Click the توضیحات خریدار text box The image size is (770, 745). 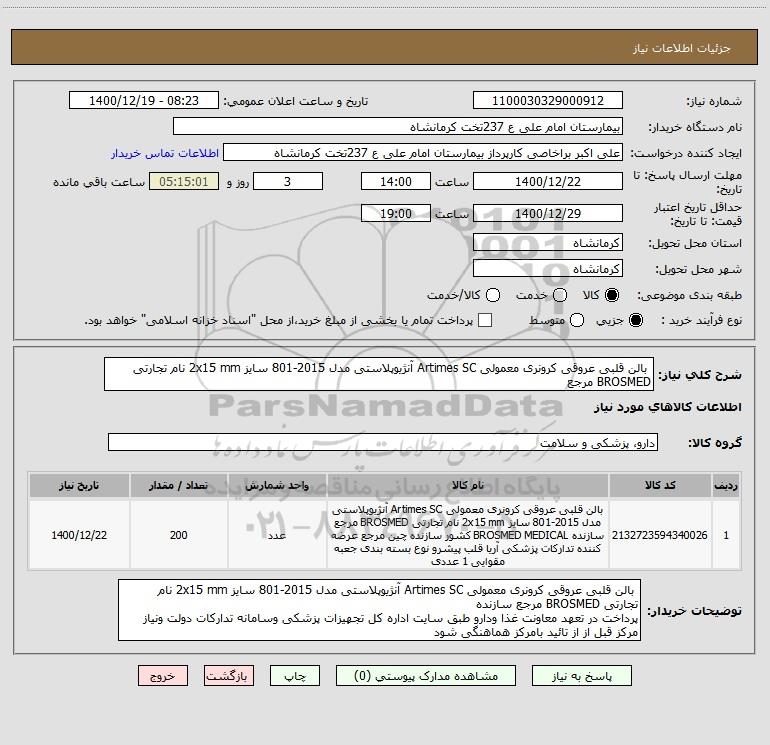[x=380, y=610]
